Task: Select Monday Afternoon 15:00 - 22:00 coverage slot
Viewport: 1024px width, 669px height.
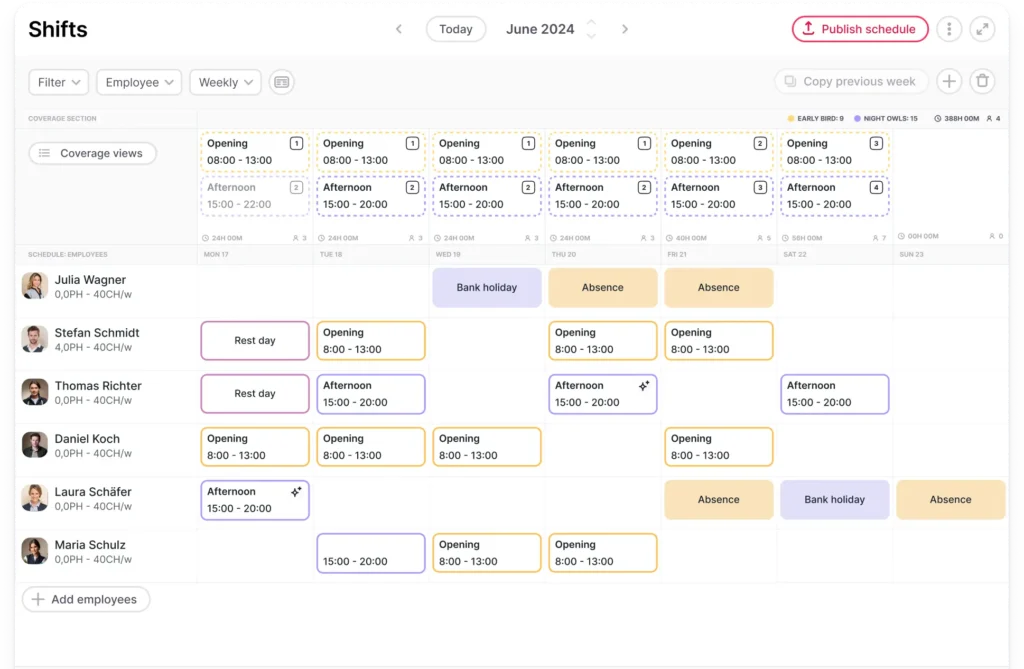Action: pyautogui.click(x=255, y=195)
